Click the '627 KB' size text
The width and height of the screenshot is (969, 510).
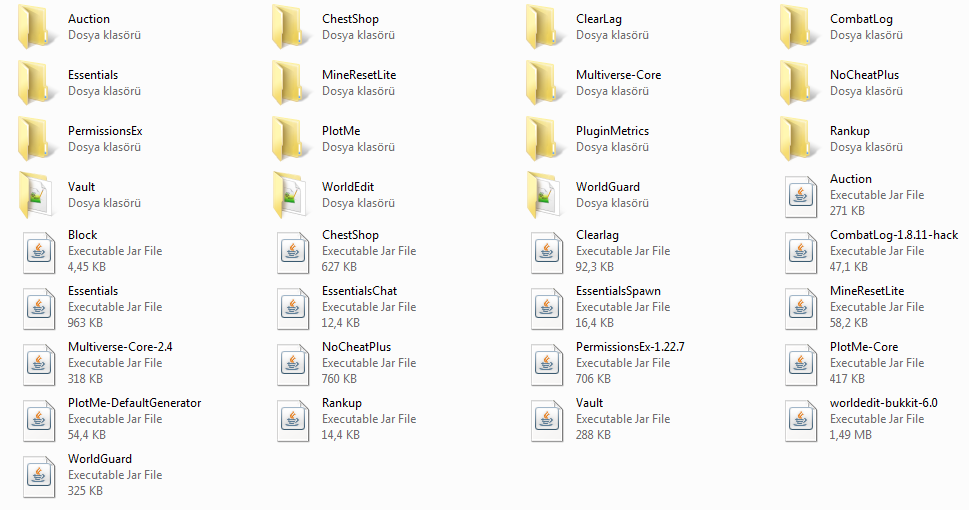coord(339,267)
